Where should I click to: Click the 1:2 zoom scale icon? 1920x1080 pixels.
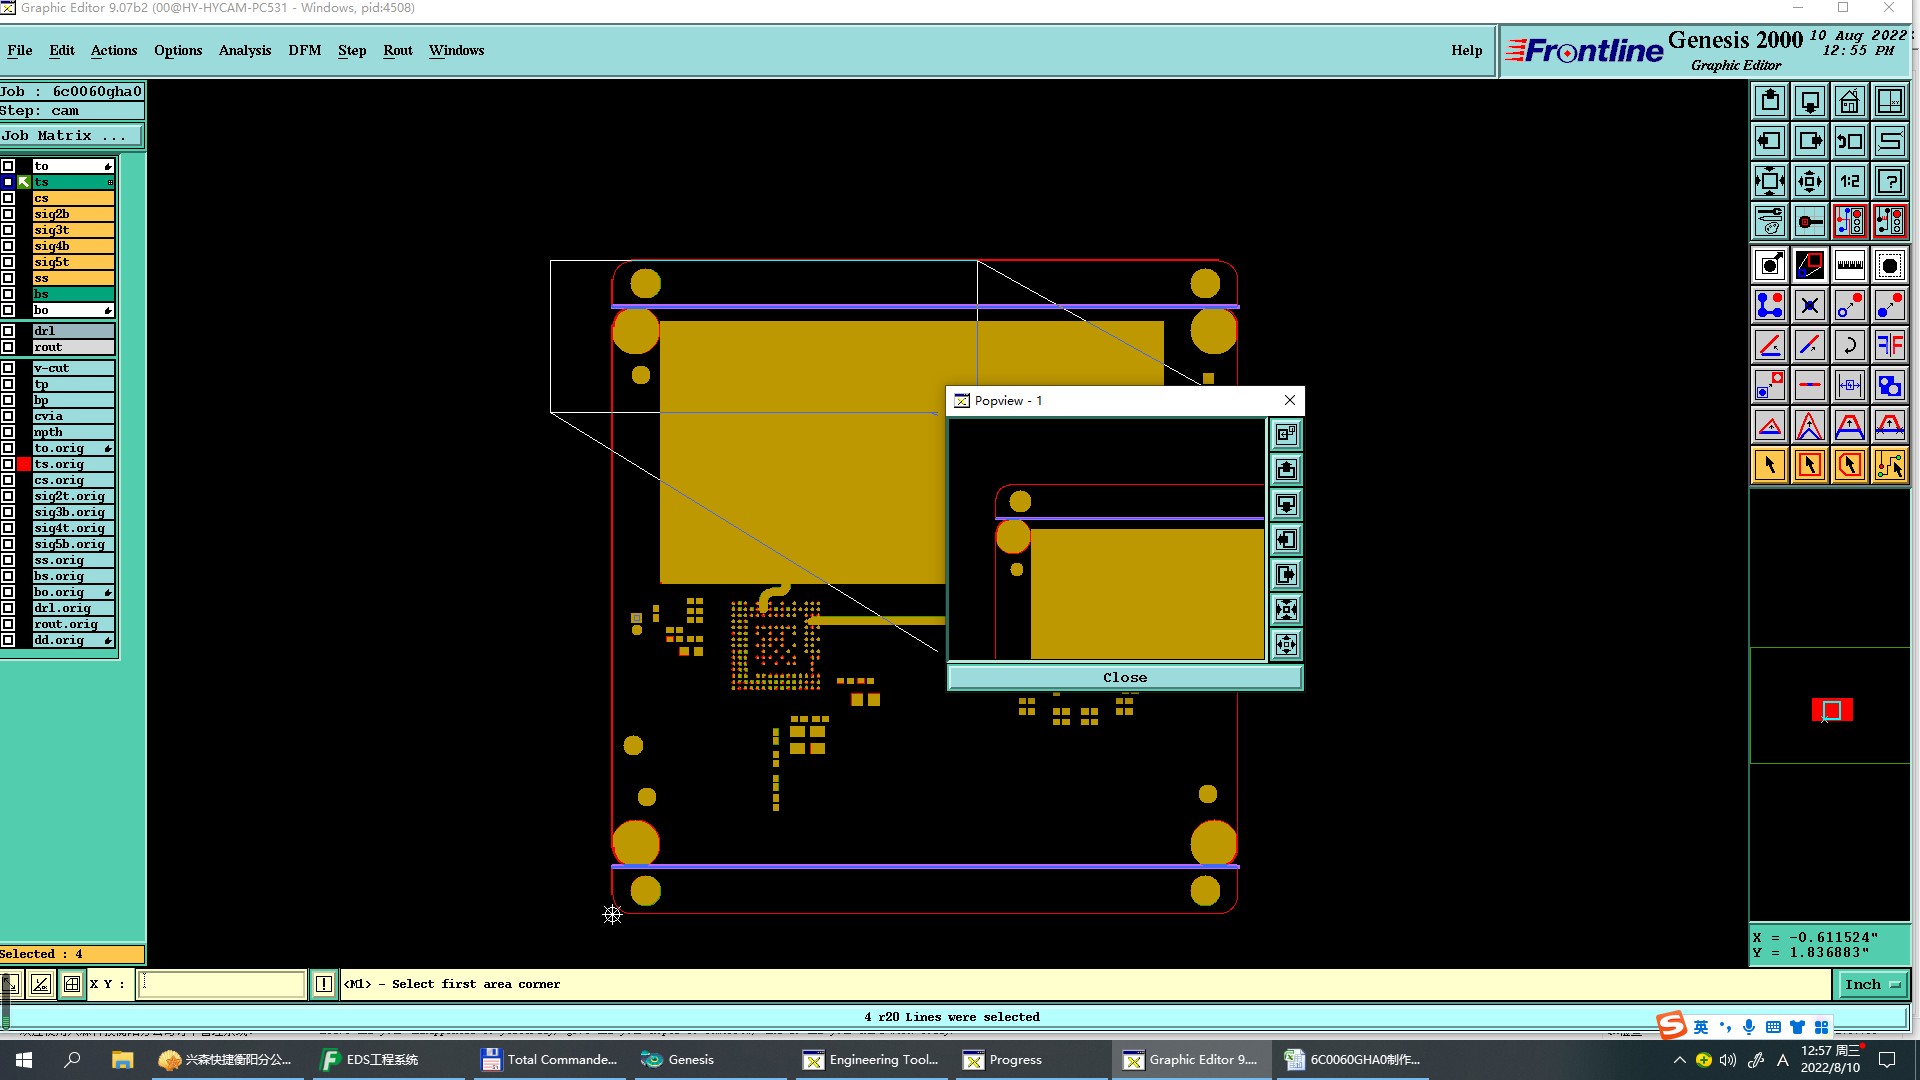(1849, 181)
